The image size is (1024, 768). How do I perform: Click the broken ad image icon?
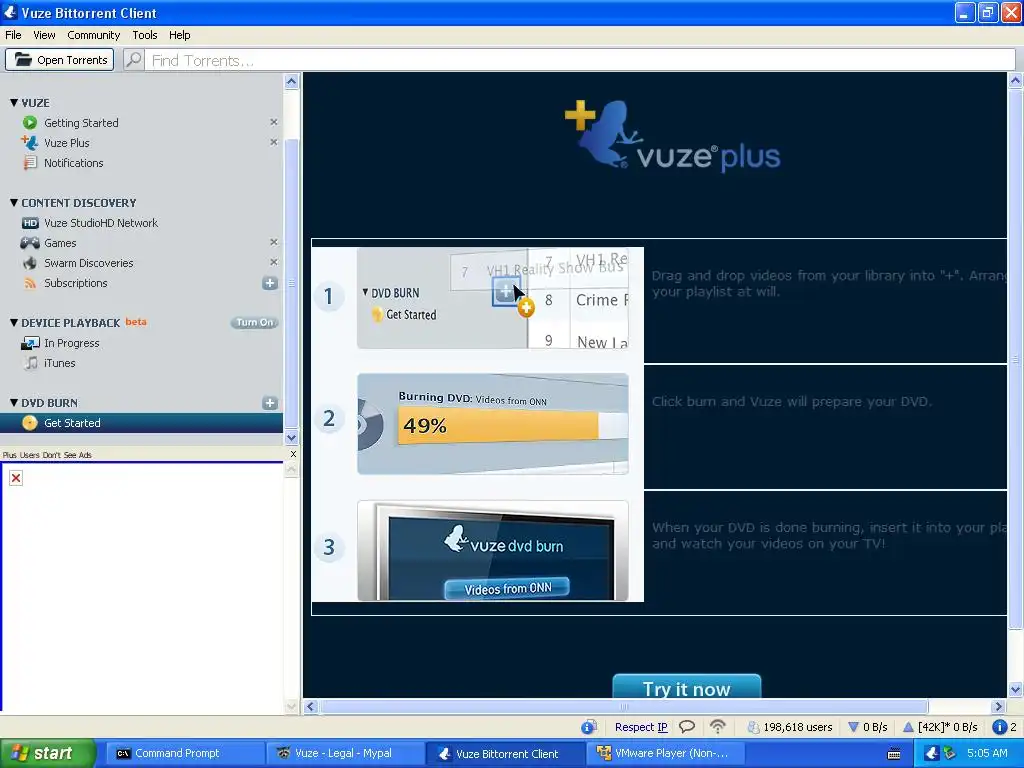click(x=16, y=478)
